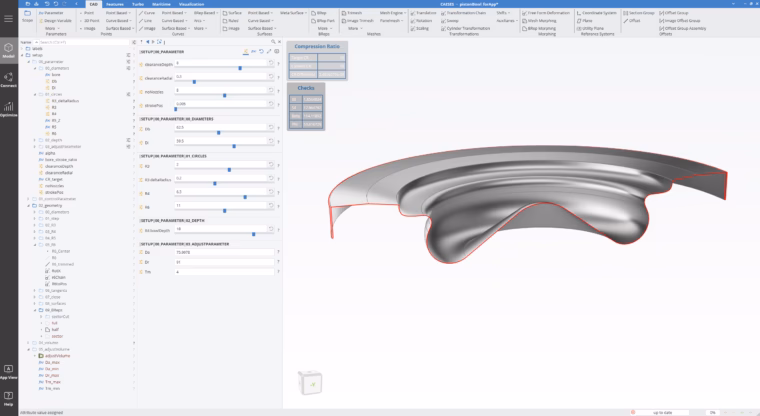Create a Section Group
The height and width of the screenshot is (416, 760).
(x=639, y=13)
